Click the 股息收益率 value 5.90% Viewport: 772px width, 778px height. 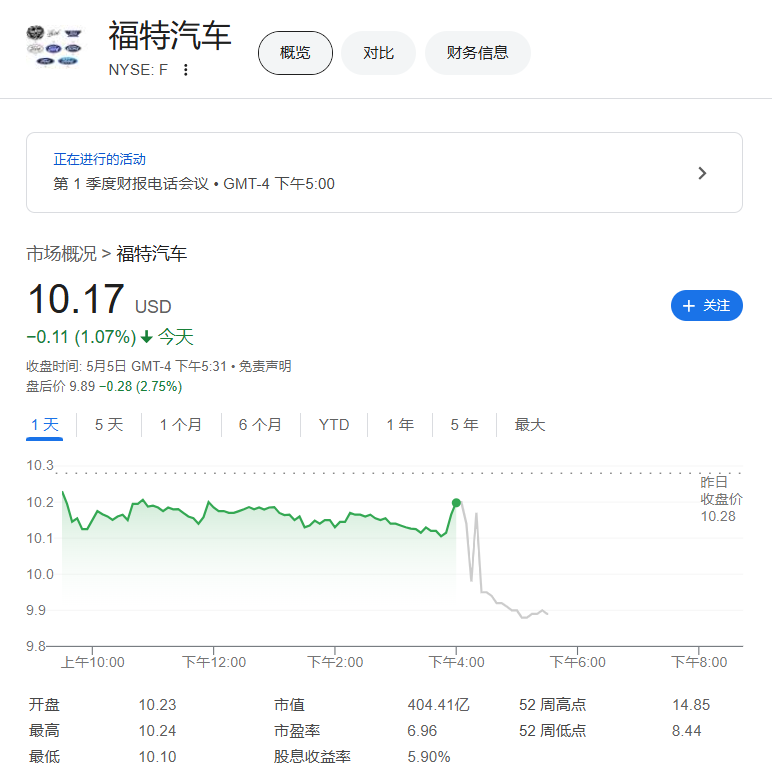click(429, 757)
